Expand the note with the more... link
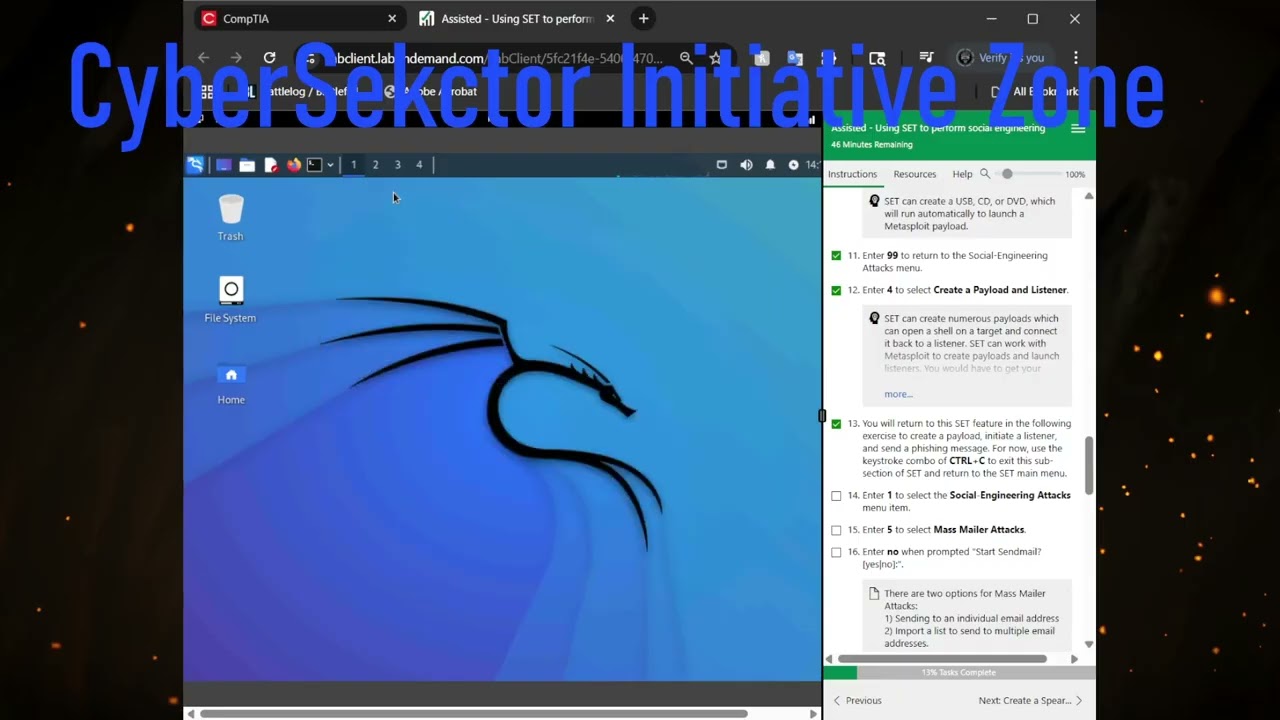Screen dimensions: 1280x720 (898, 394)
